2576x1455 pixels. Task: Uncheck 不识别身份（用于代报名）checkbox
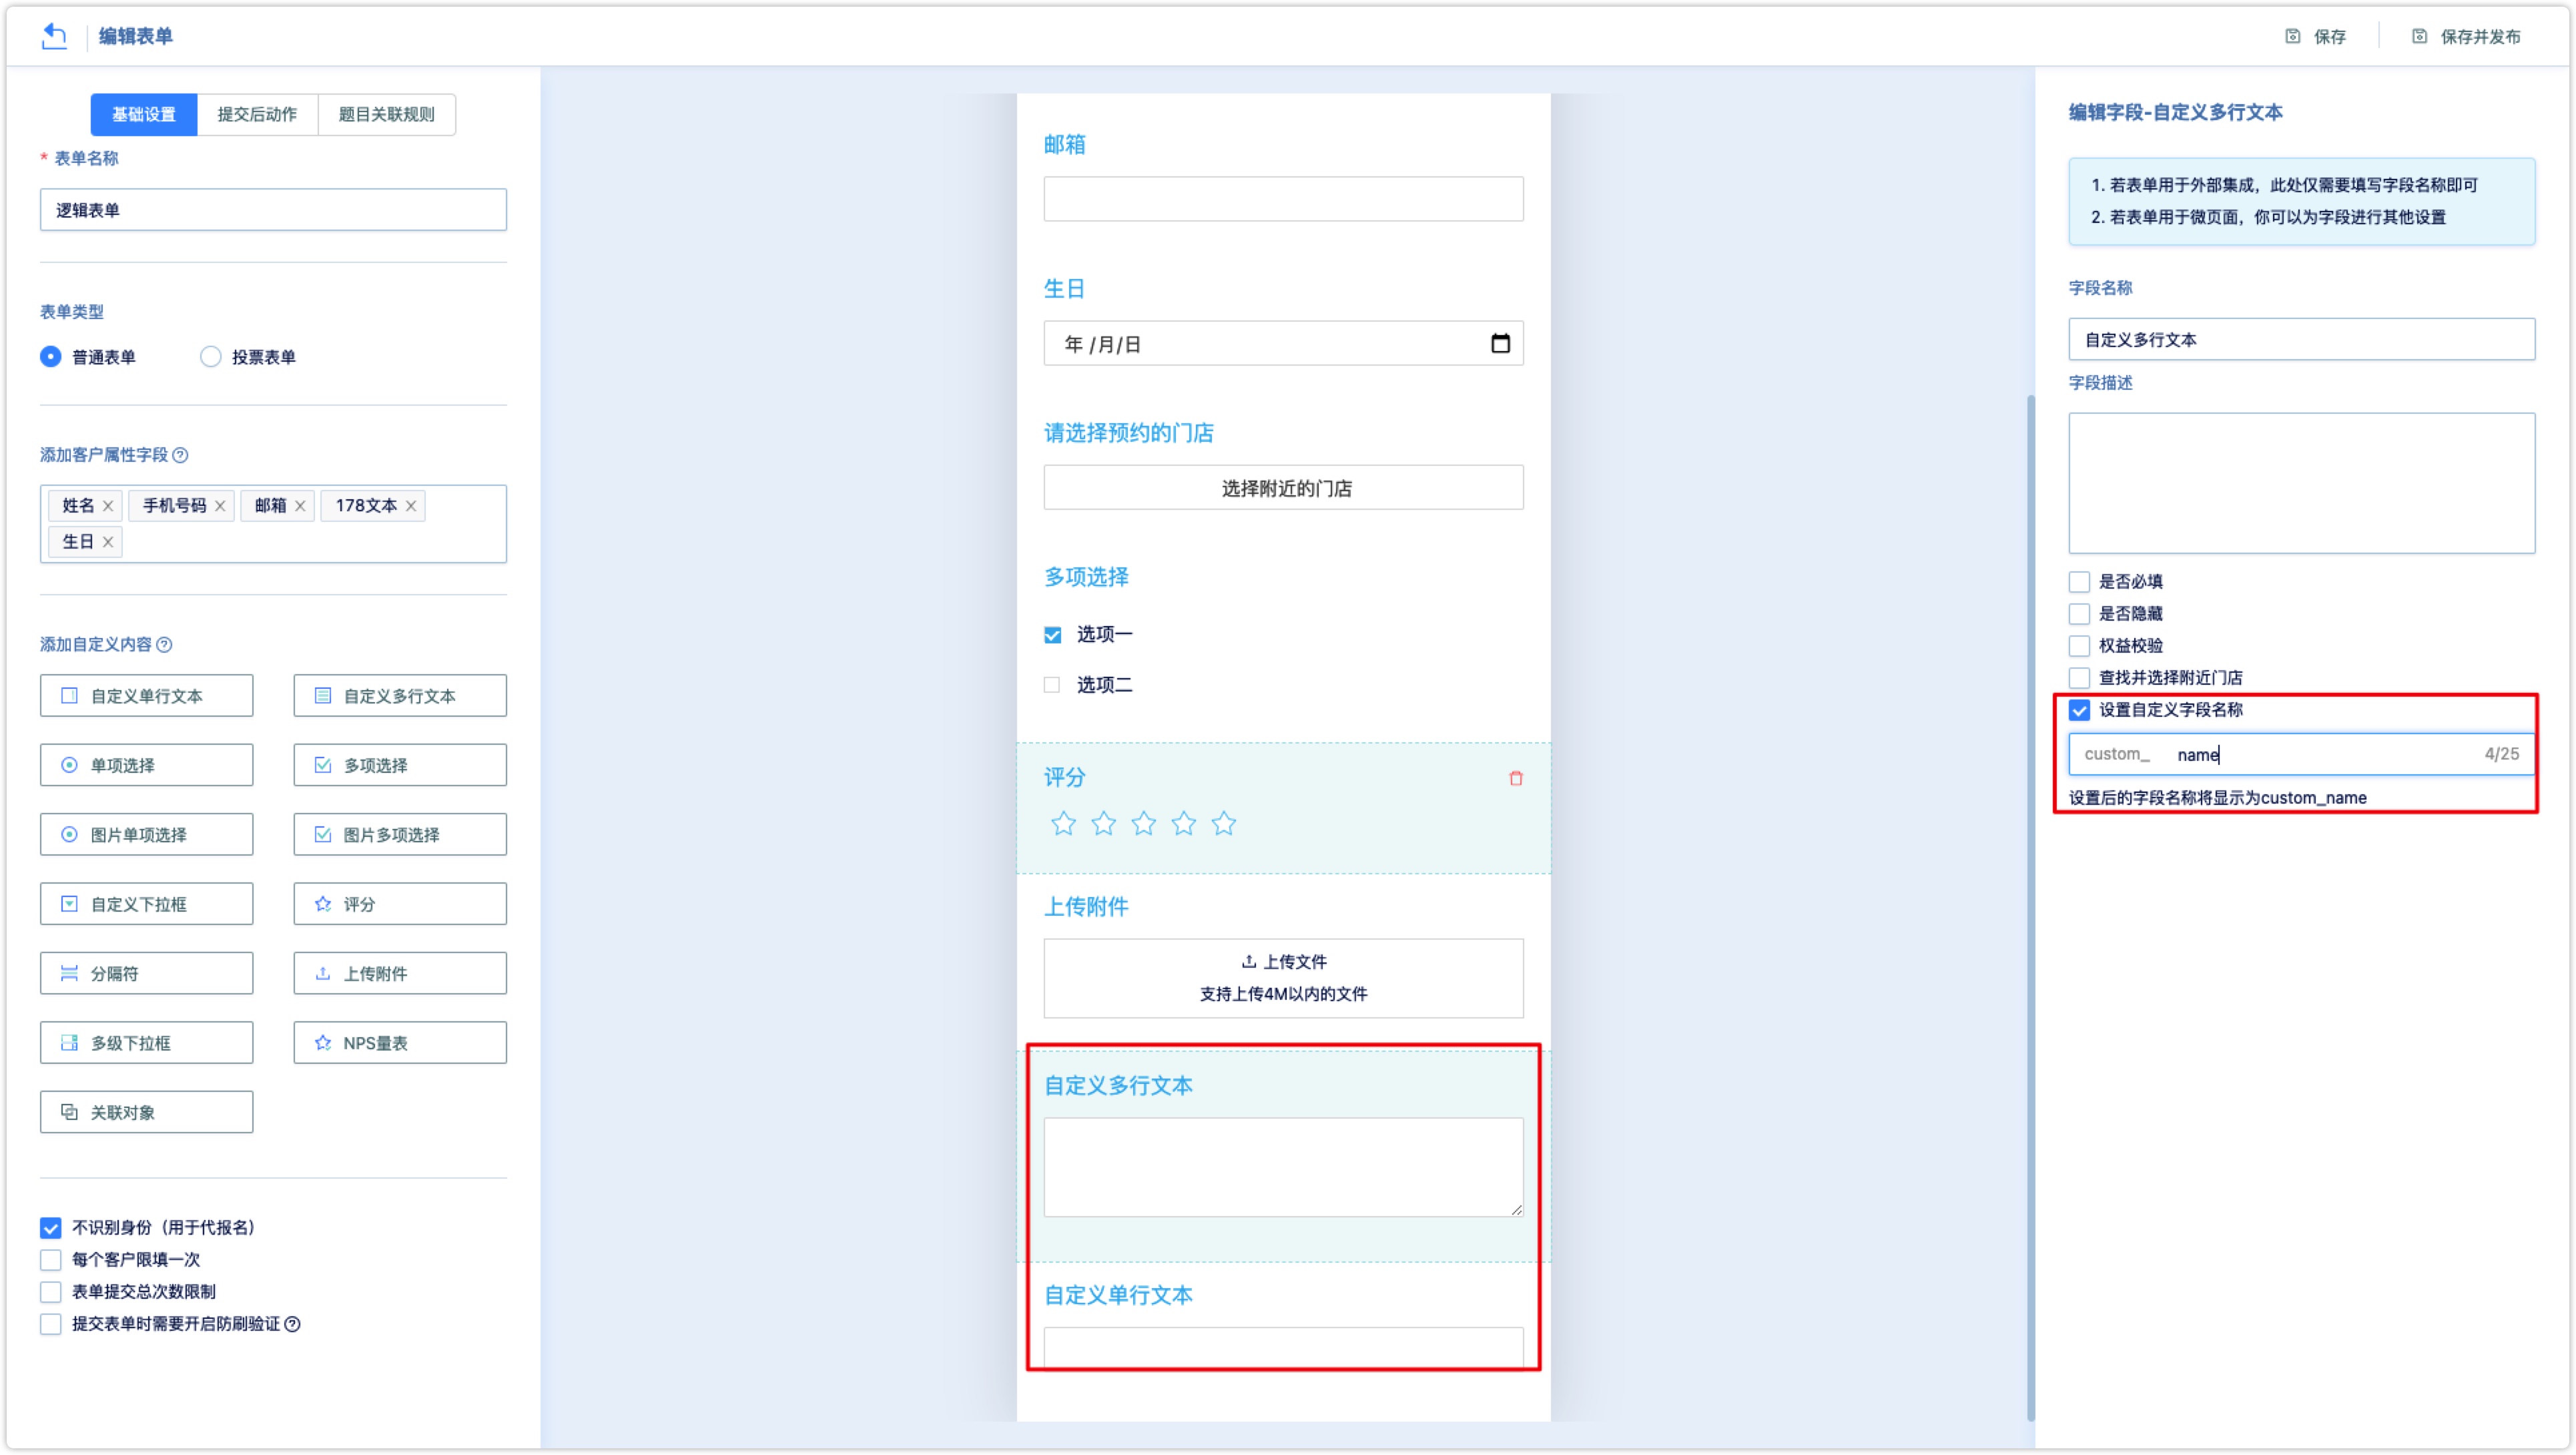pyautogui.click(x=51, y=1228)
